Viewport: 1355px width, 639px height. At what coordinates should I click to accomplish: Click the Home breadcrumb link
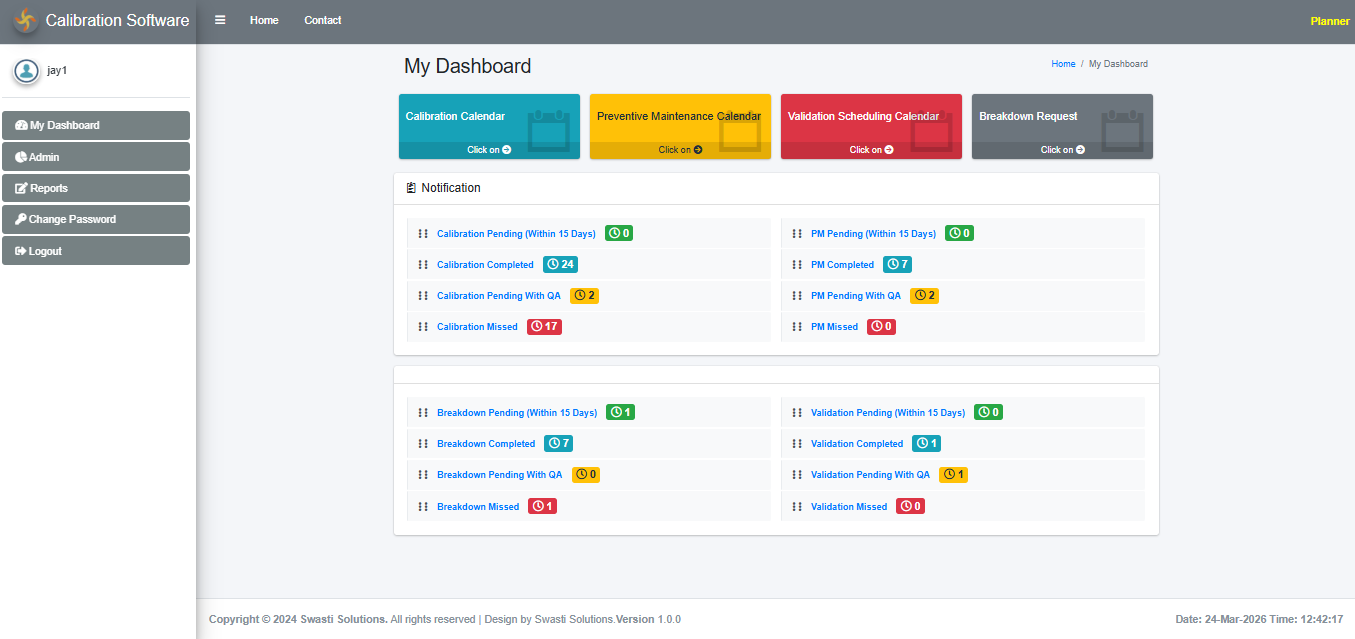(x=1063, y=64)
